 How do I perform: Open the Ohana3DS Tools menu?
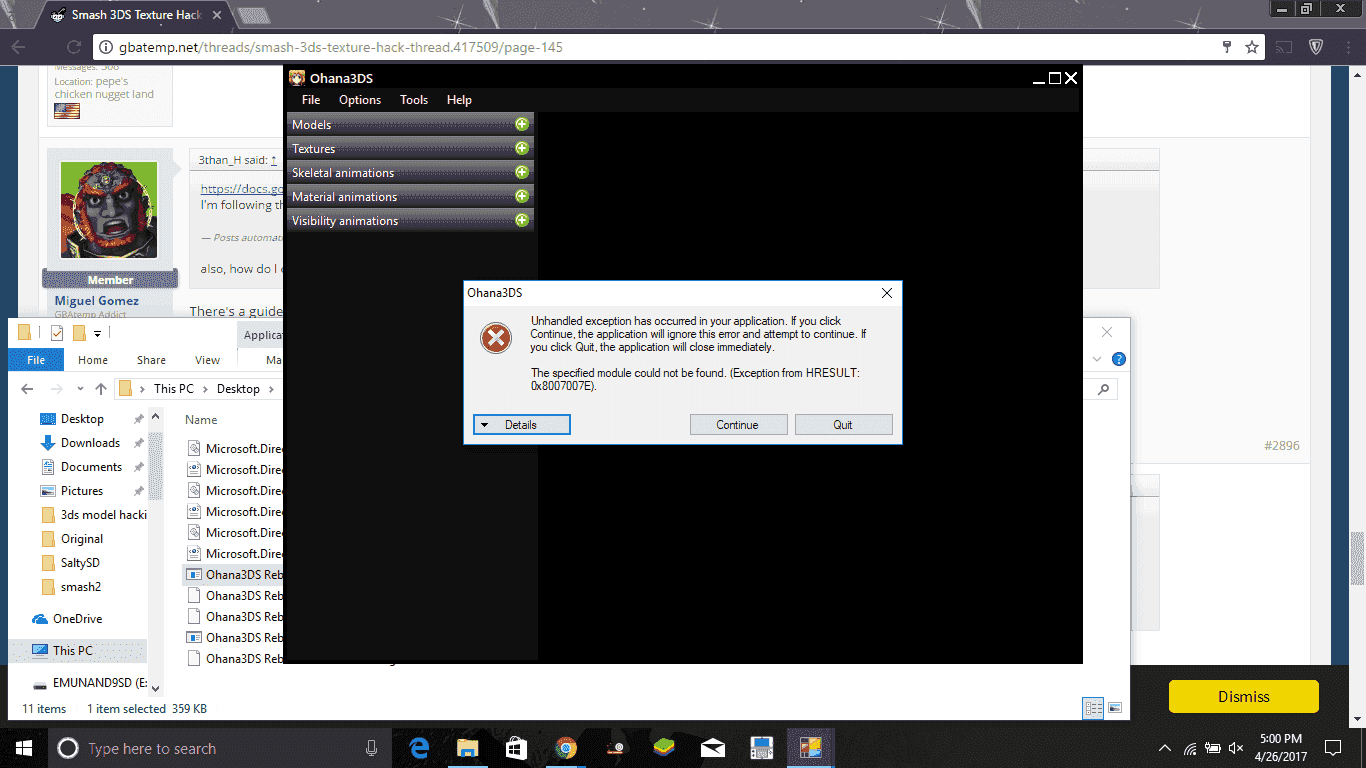tap(414, 100)
